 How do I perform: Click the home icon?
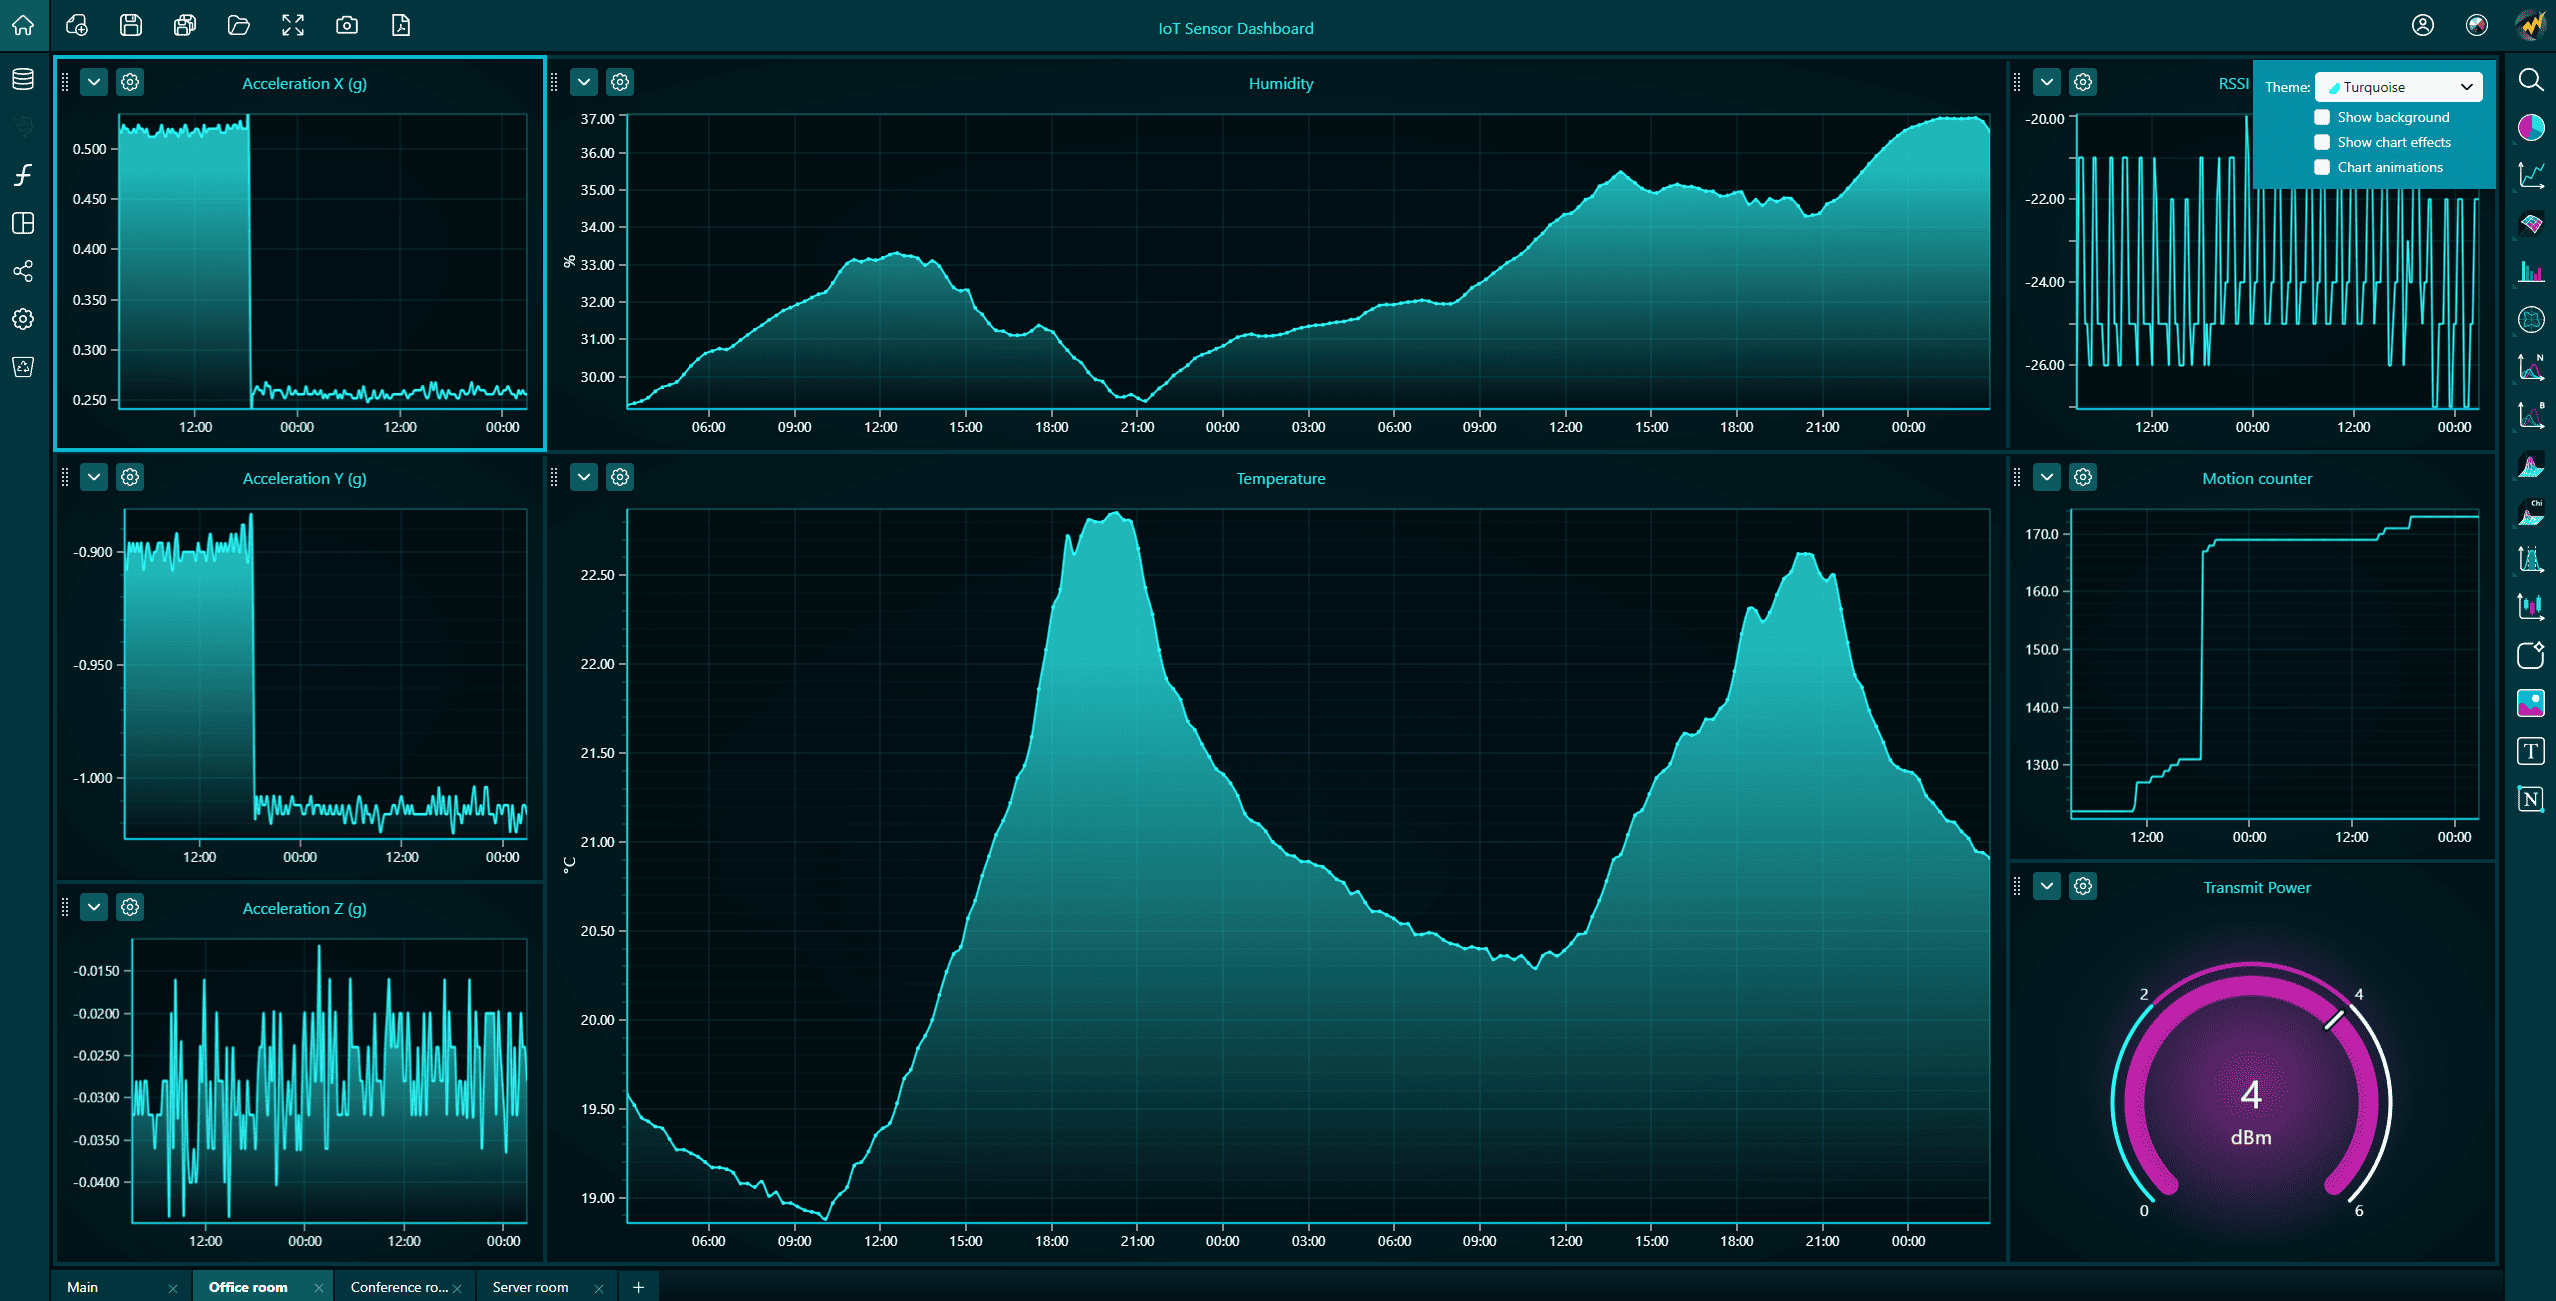pyautogui.click(x=23, y=25)
